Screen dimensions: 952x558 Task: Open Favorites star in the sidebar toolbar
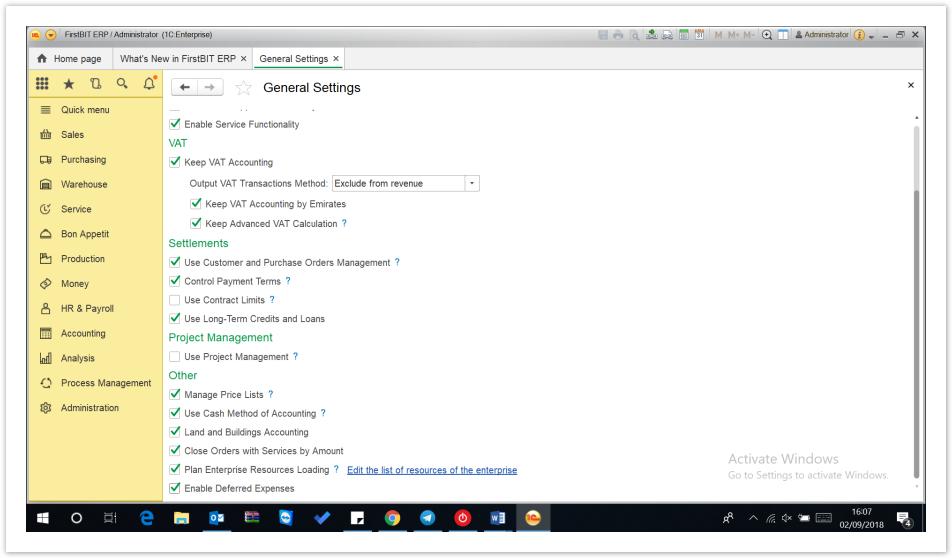69,85
